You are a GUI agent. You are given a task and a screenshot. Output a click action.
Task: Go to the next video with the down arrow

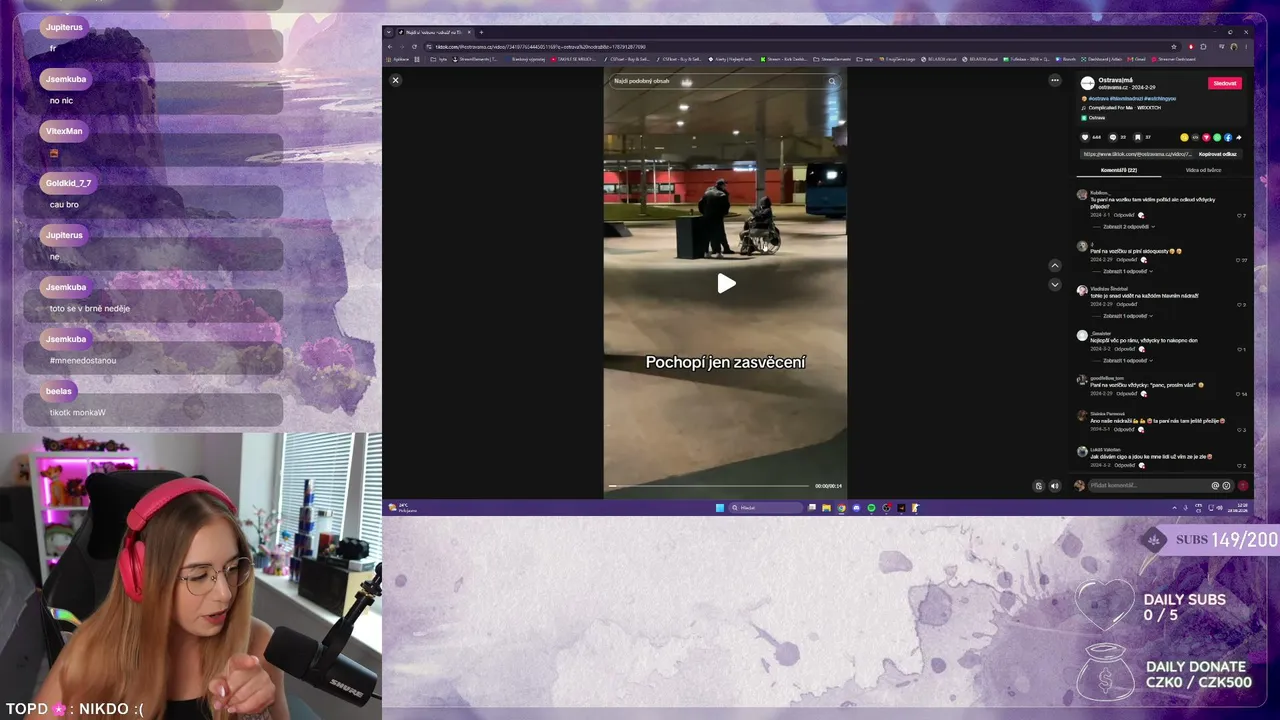[x=1054, y=285]
